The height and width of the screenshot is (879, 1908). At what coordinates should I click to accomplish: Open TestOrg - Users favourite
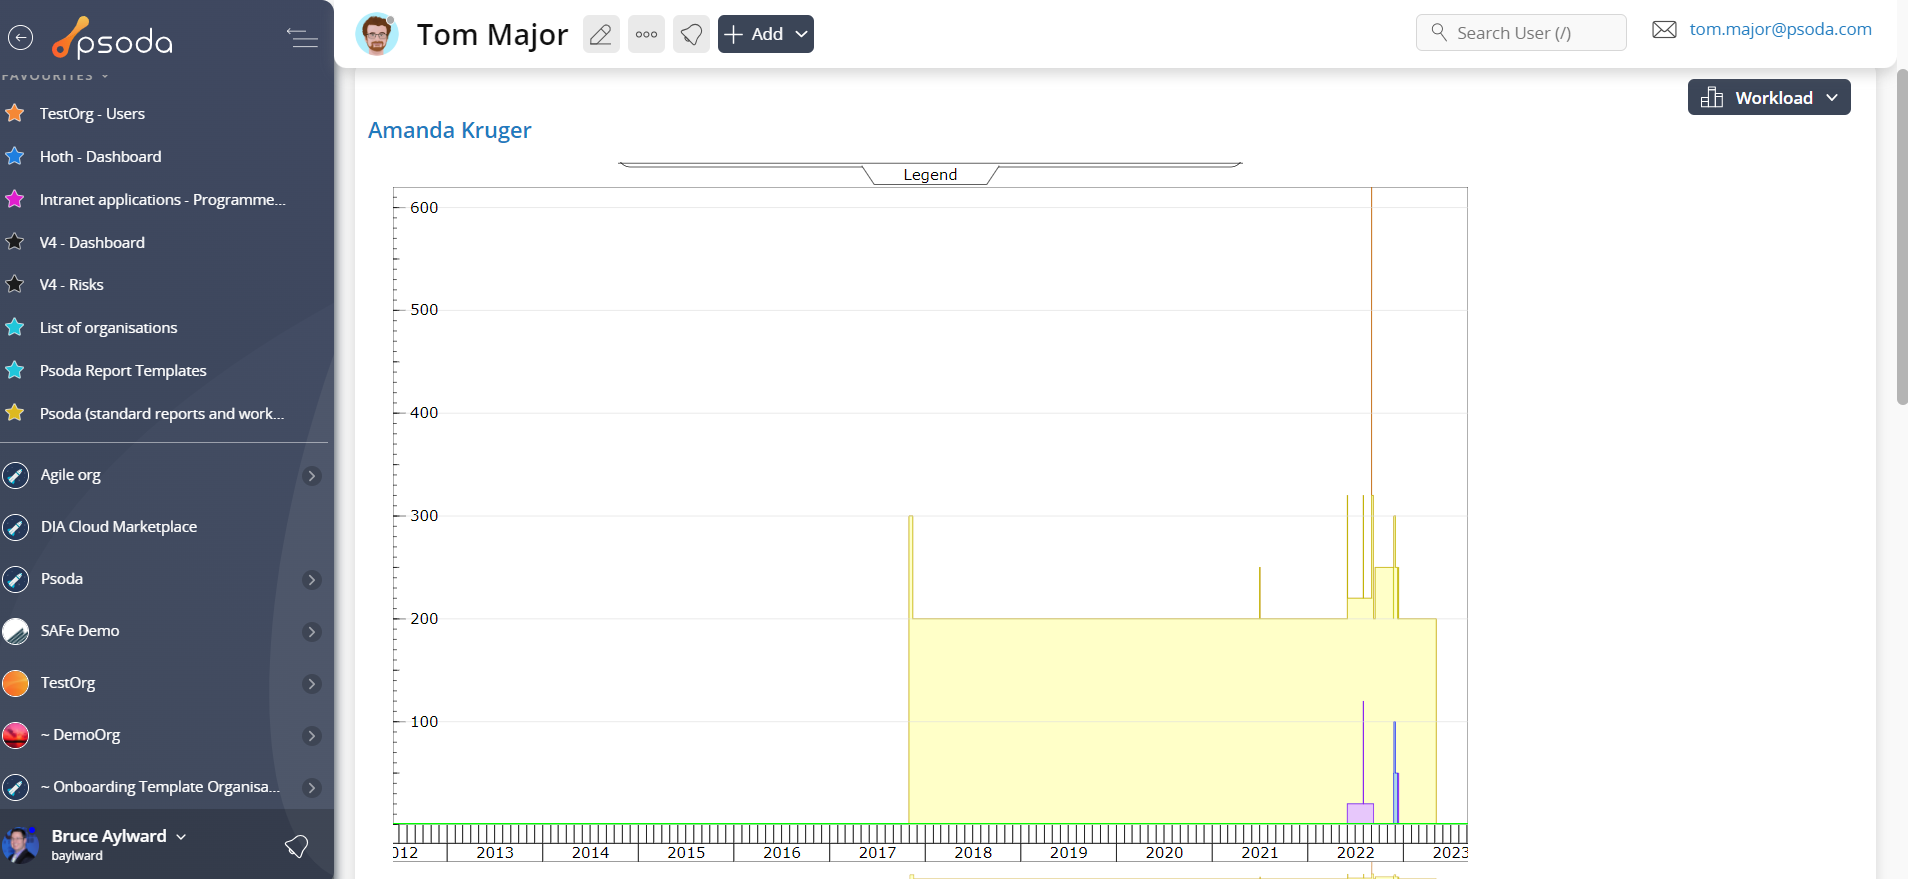[x=92, y=114]
